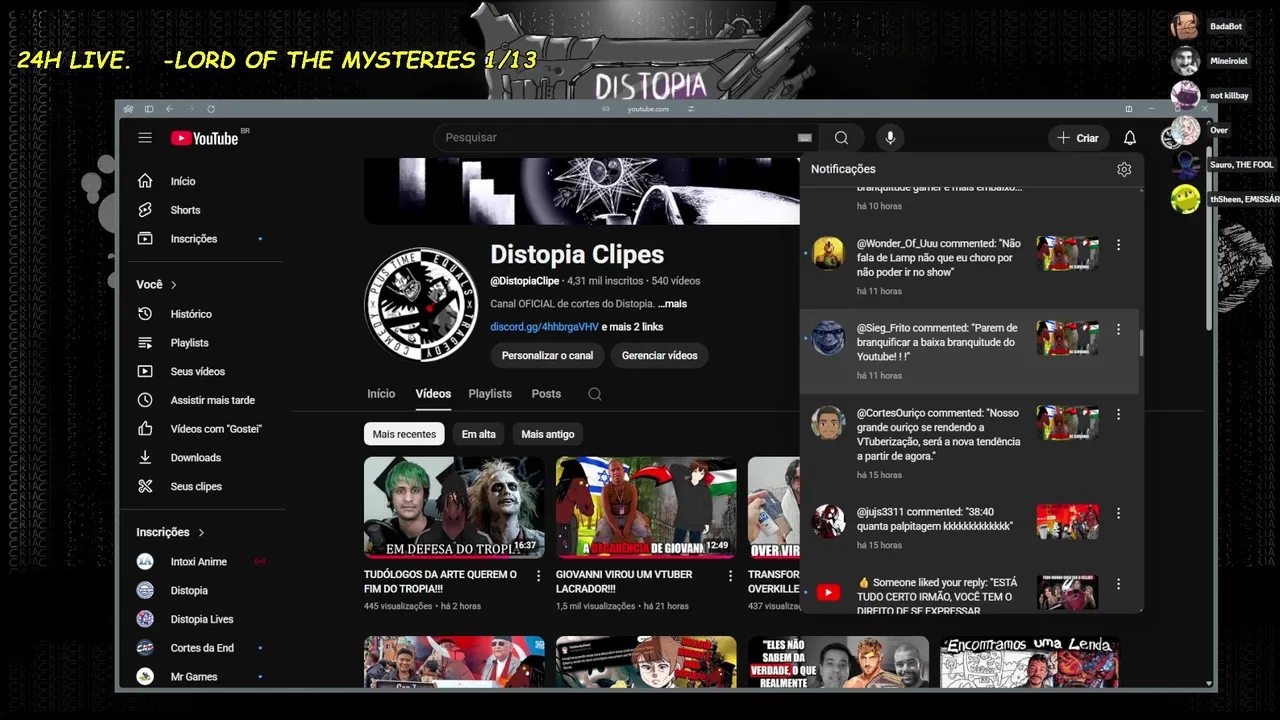Open options for CortesOuriço notification
1280x720 pixels.
1118,414
